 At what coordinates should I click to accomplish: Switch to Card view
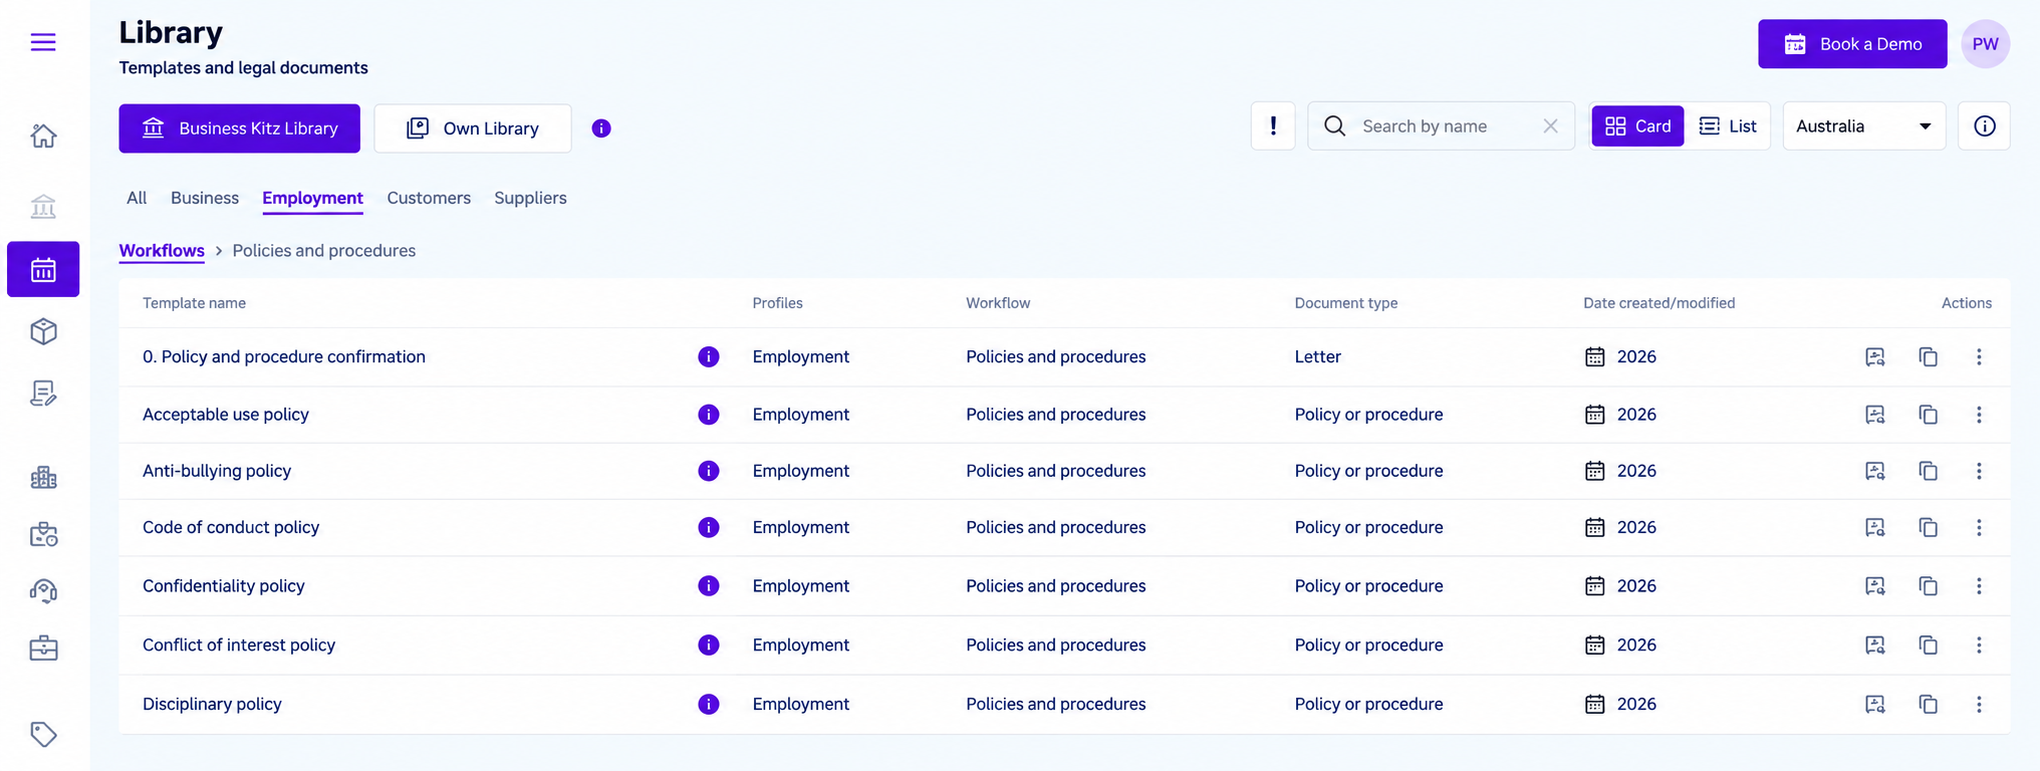1638,126
